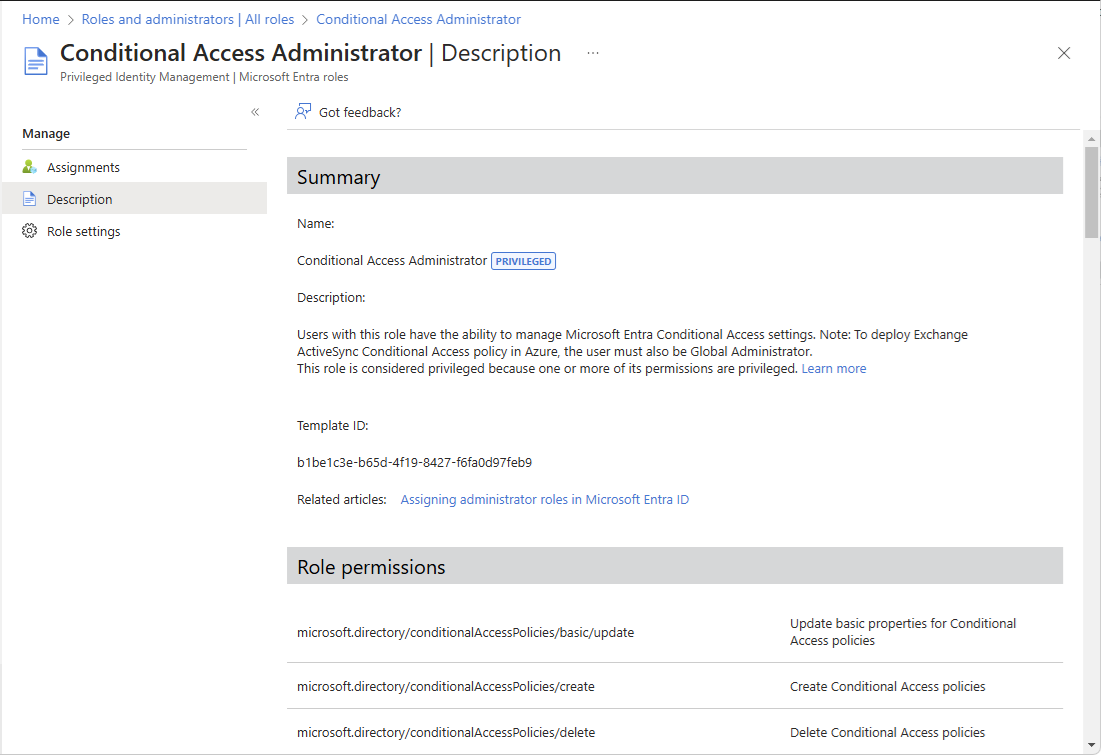The width and height of the screenshot is (1101, 755).
Task: Go to Home breadcrumb
Action: point(41,19)
